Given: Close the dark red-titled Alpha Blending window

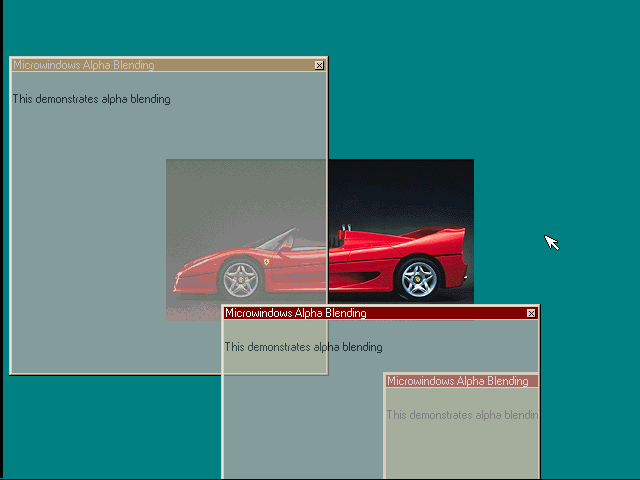Looking at the screenshot, I should [531, 313].
